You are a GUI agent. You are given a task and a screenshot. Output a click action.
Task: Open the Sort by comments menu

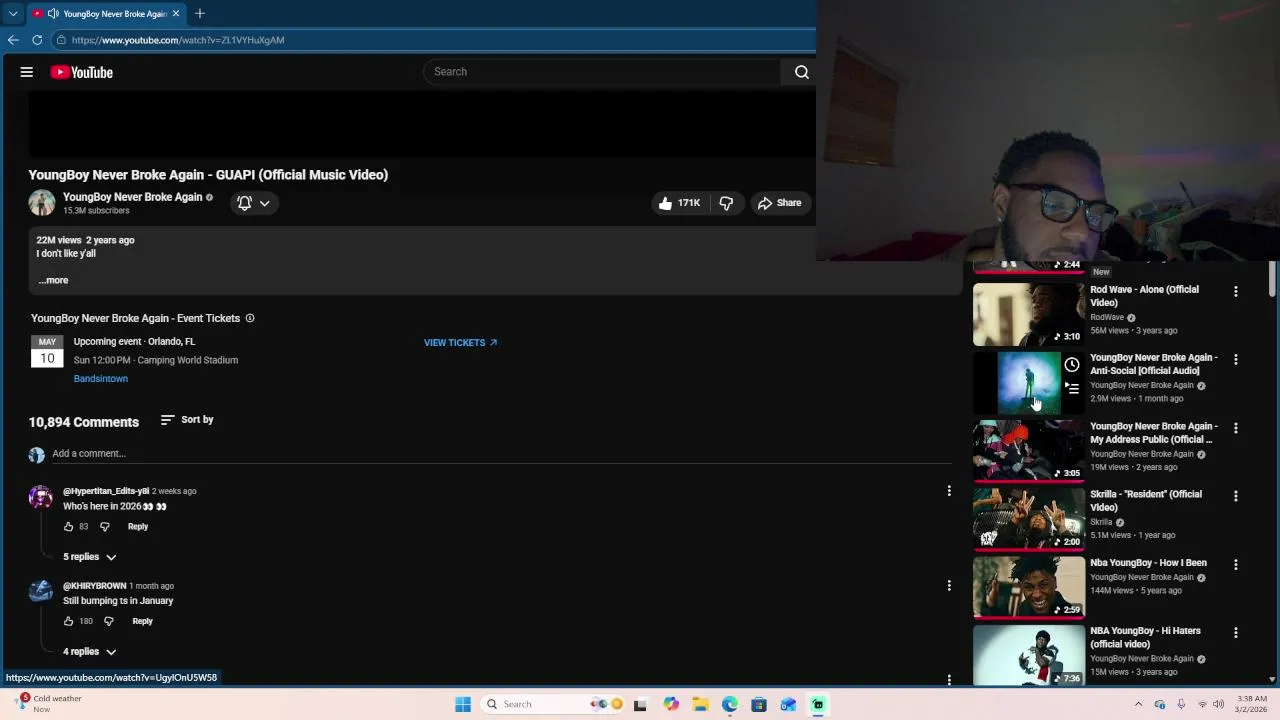click(x=187, y=420)
